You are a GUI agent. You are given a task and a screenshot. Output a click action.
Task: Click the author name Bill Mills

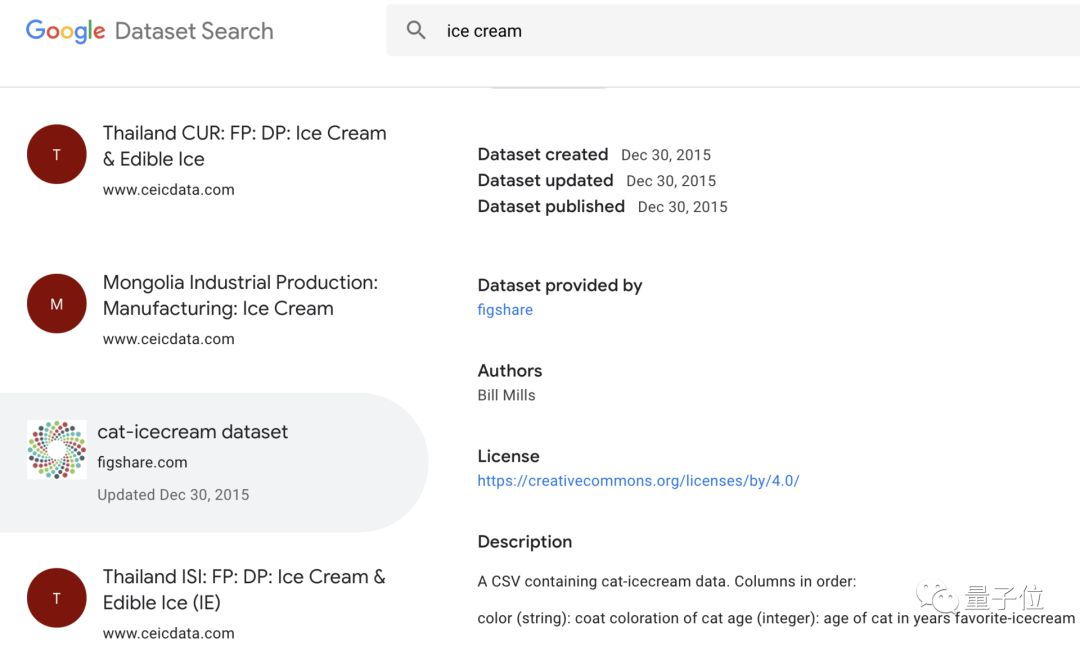coord(506,395)
